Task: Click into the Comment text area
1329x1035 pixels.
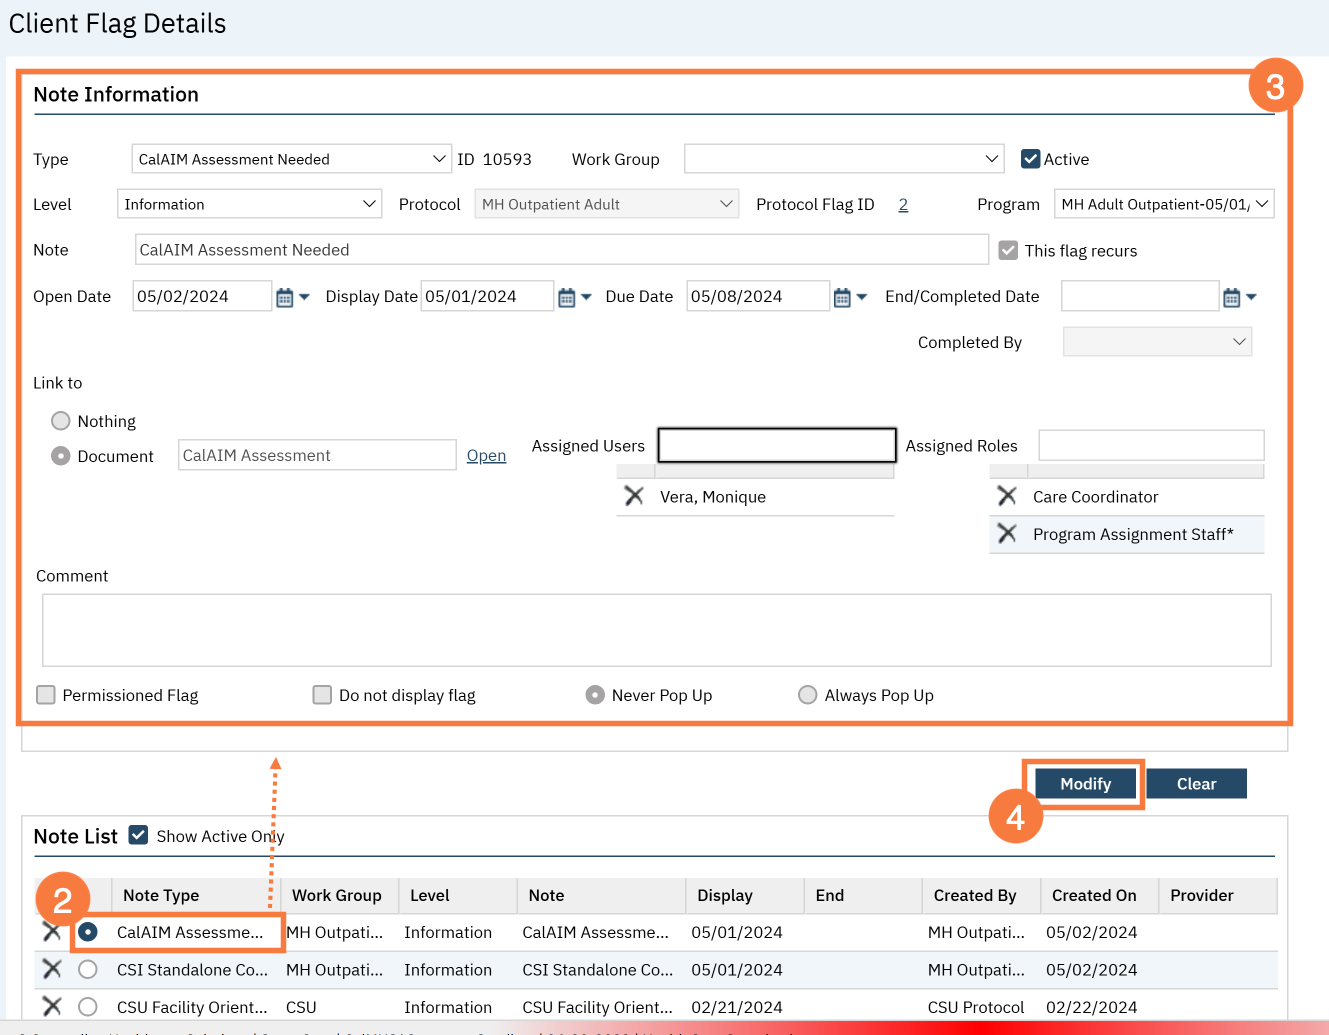Action: point(656,630)
